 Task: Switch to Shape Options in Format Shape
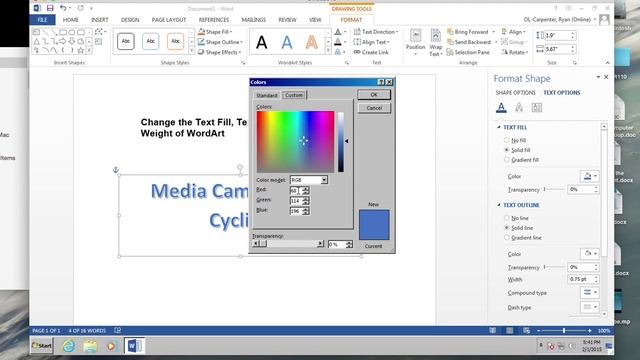[516, 93]
